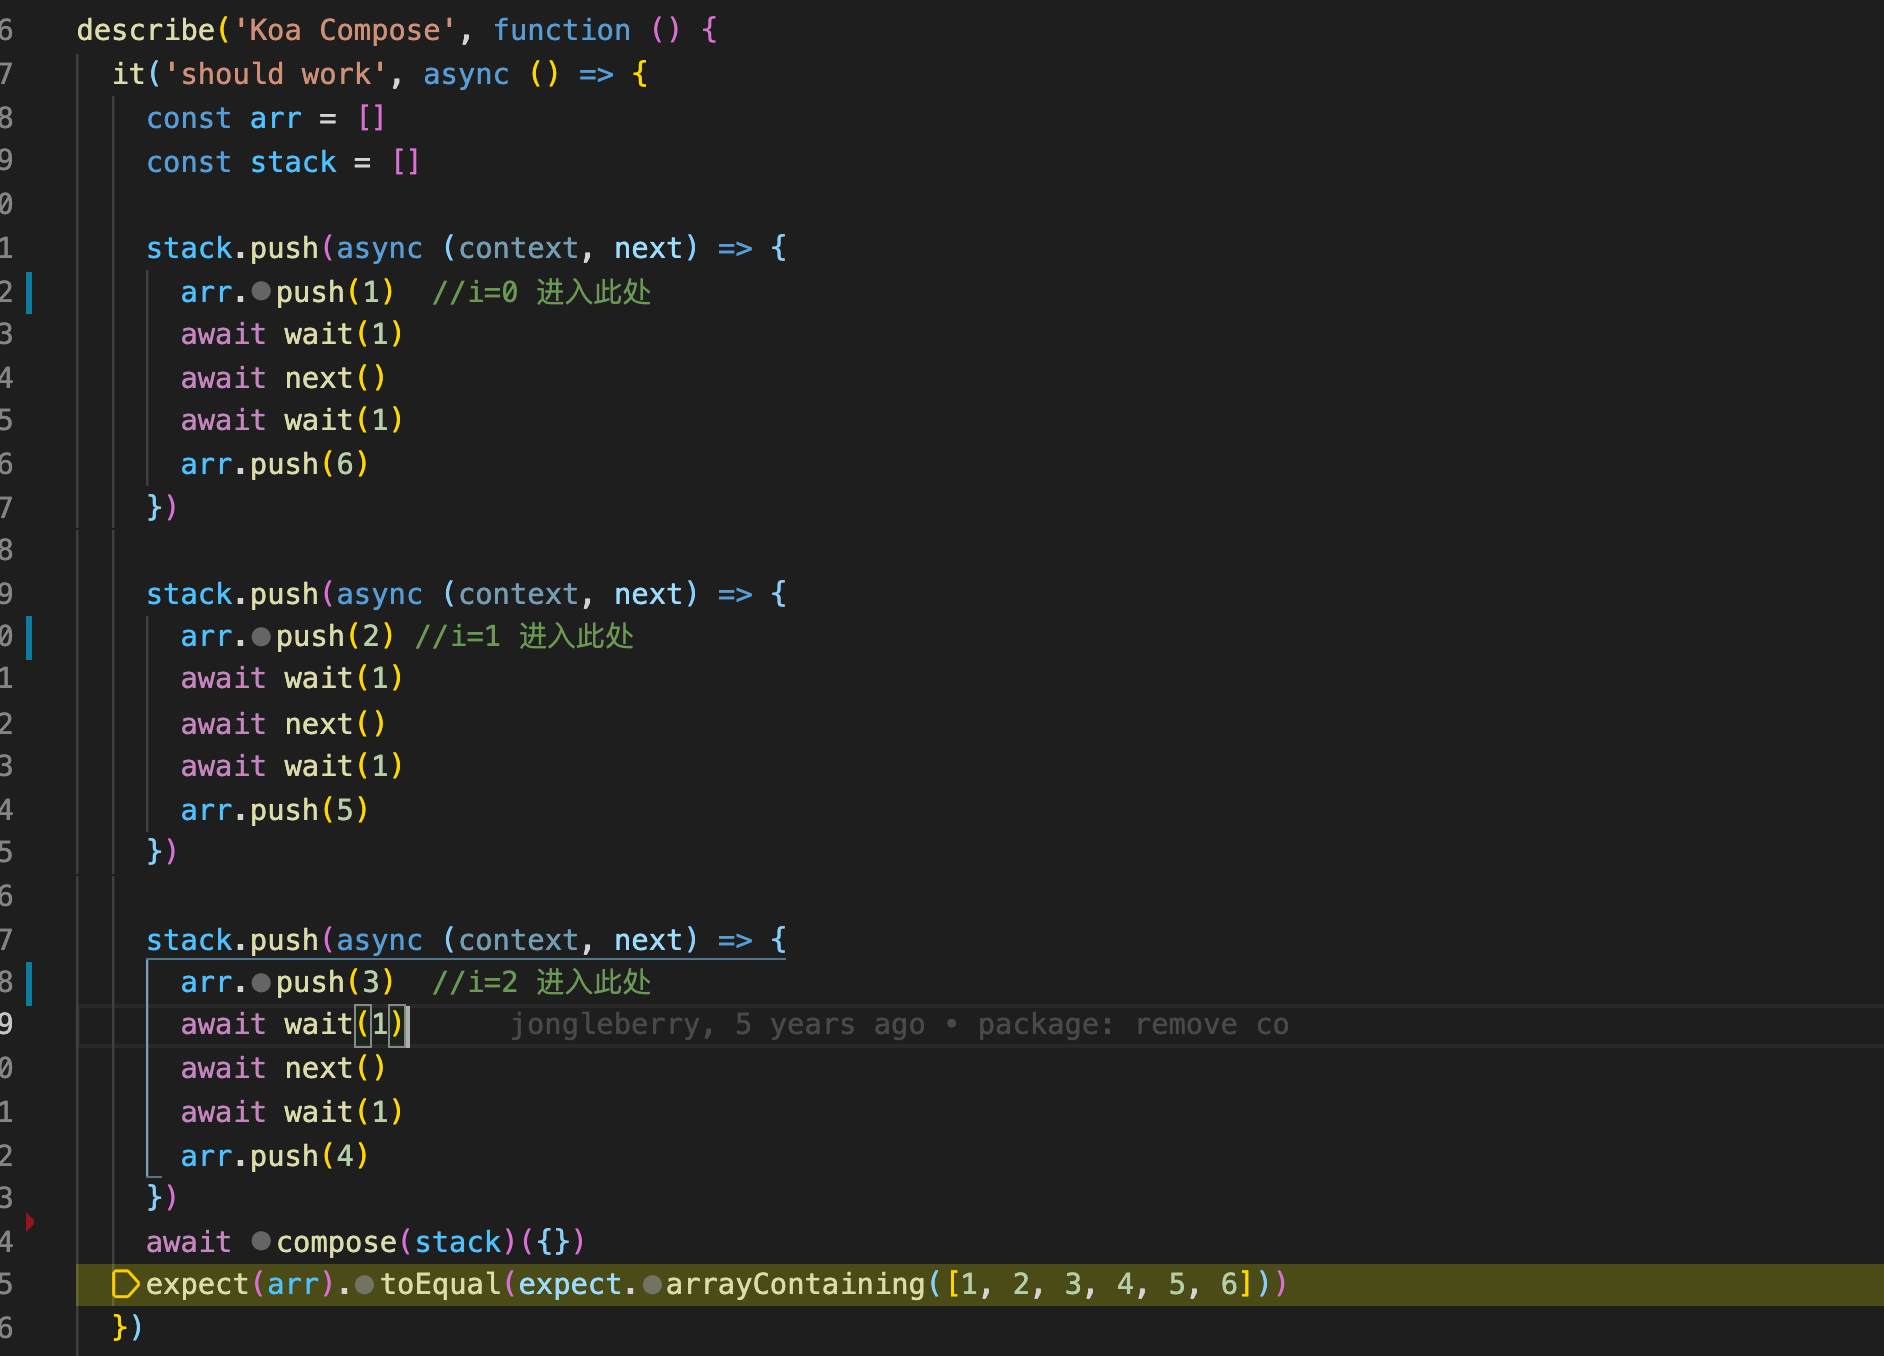Click inline breakpoint dot before arrayContaining
The height and width of the screenshot is (1356, 1884).
pyautogui.click(x=652, y=1285)
